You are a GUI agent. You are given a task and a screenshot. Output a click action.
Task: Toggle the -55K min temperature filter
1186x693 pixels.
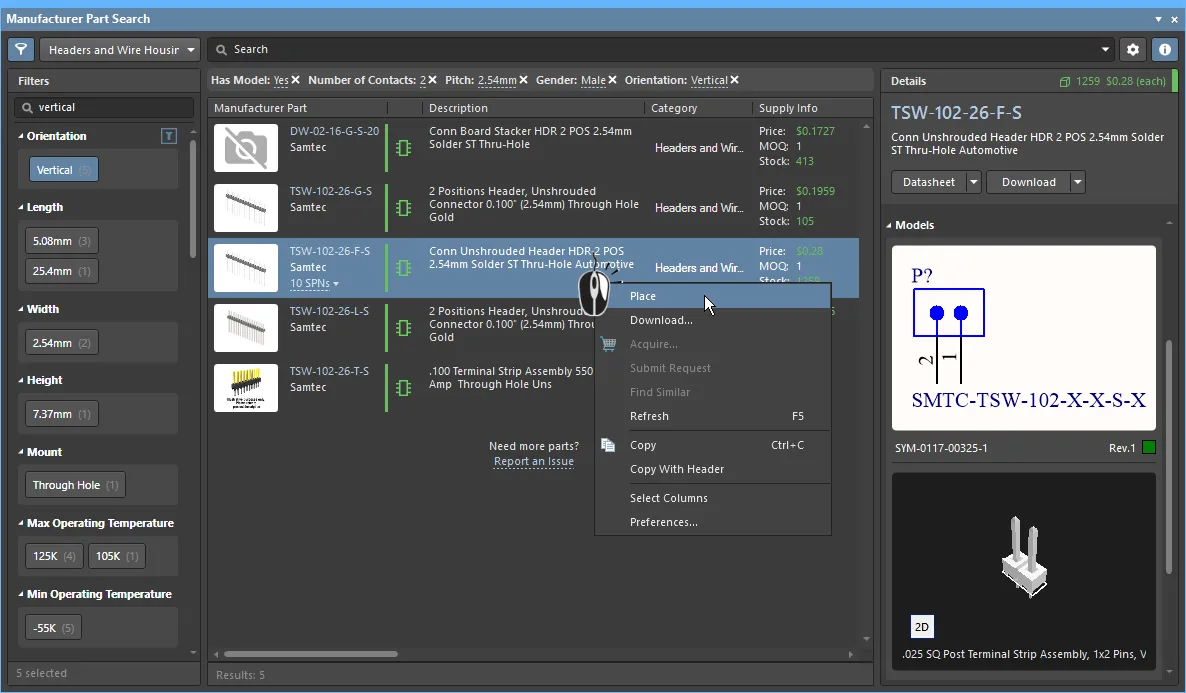[x=54, y=628]
